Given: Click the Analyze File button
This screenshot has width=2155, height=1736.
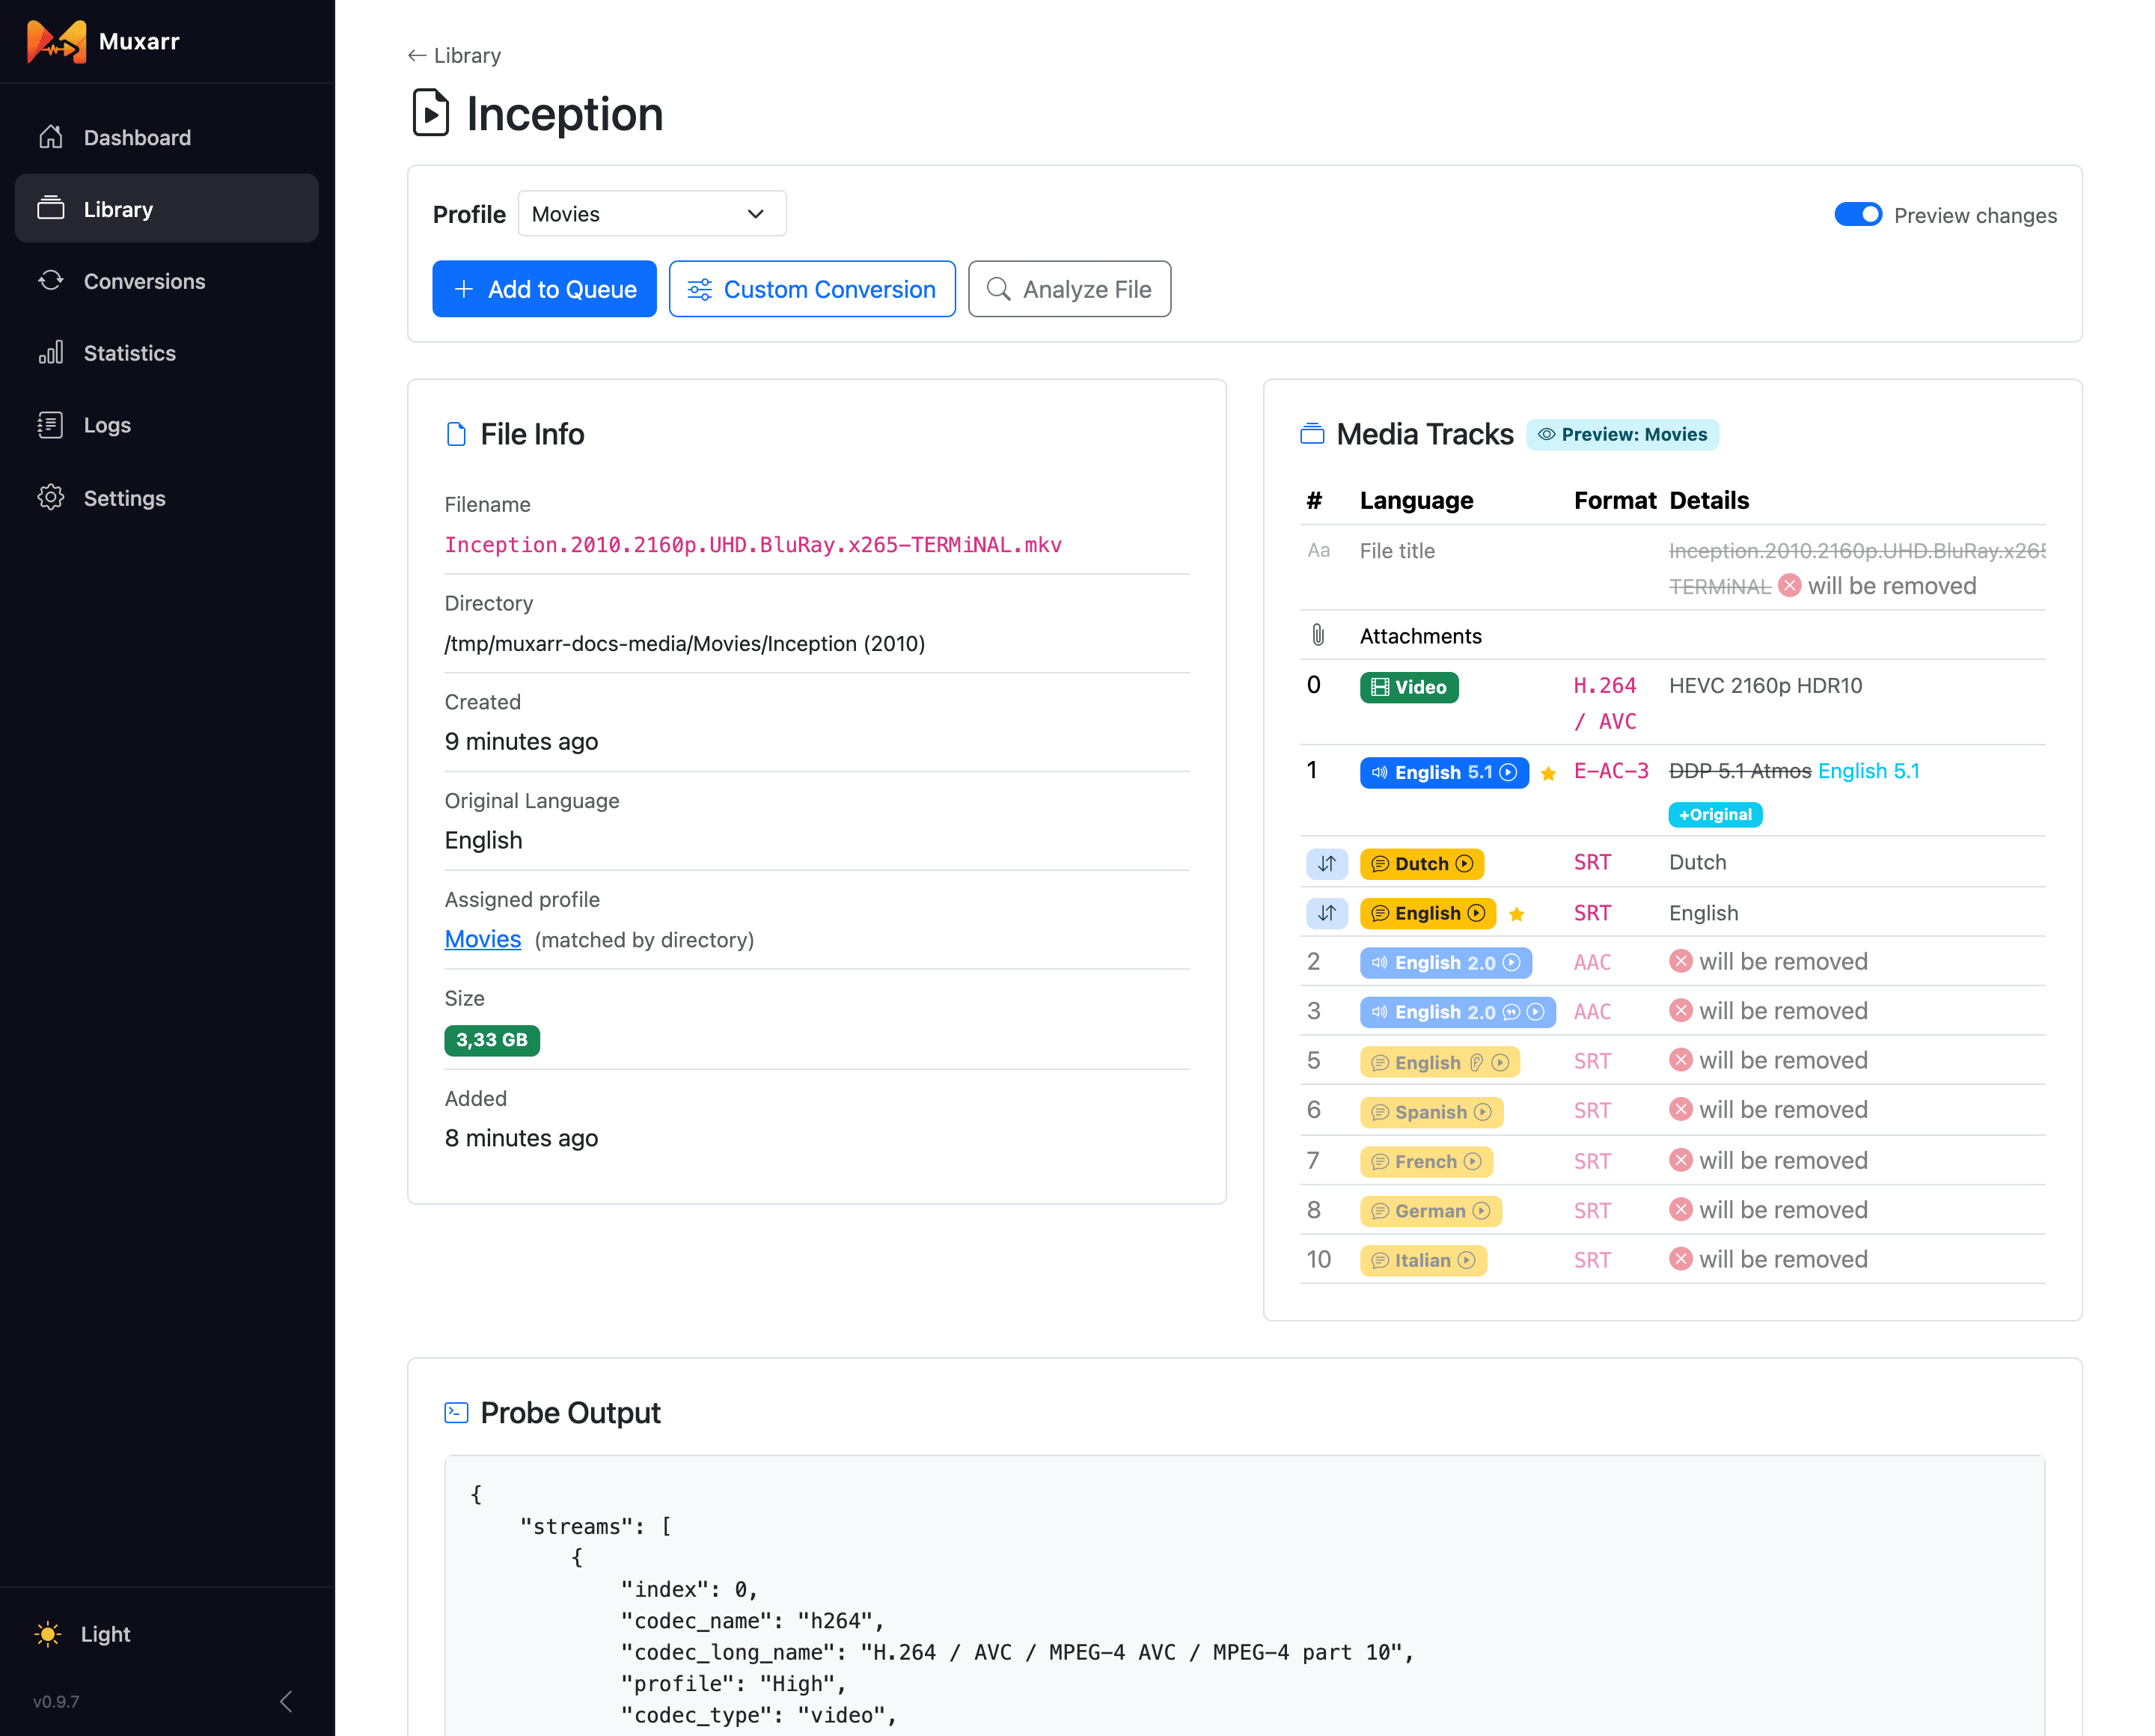Looking at the screenshot, I should click(1069, 289).
